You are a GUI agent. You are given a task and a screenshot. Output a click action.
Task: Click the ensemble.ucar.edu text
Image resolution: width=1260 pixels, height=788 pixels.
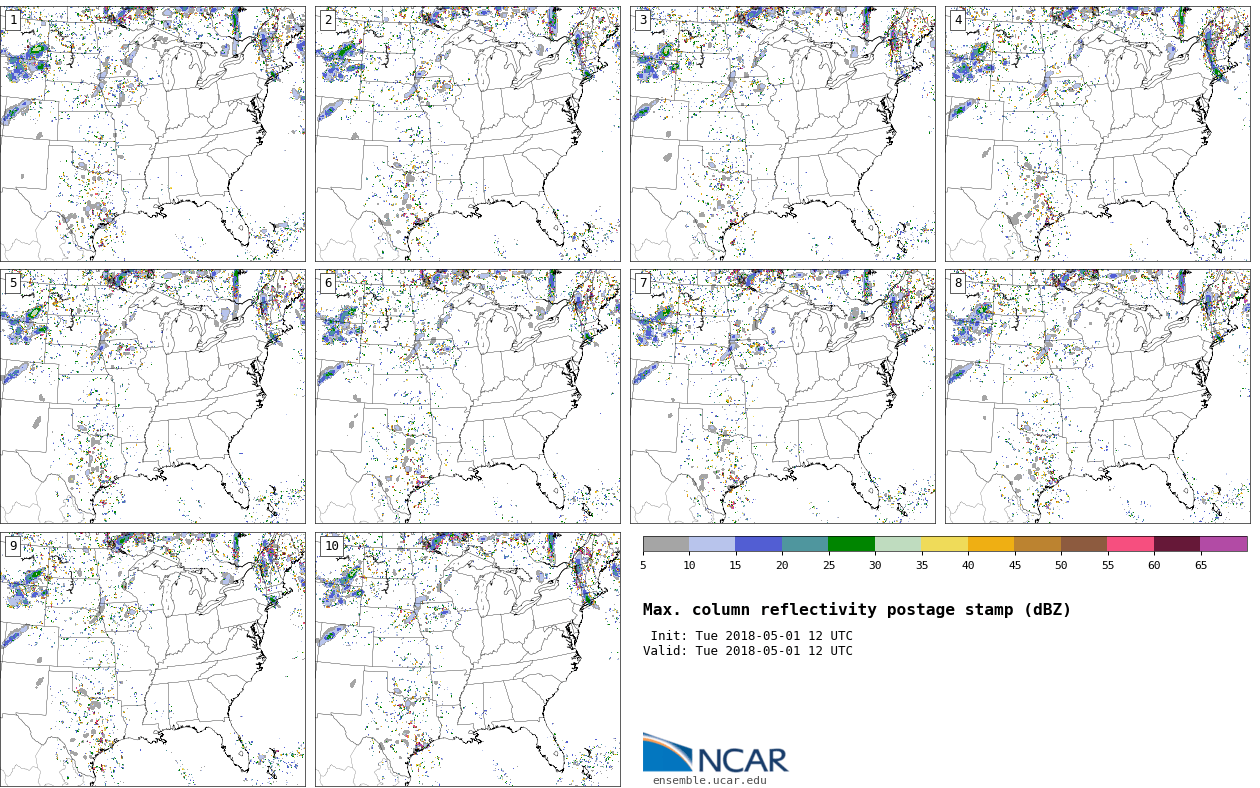pyautogui.click(x=710, y=781)
